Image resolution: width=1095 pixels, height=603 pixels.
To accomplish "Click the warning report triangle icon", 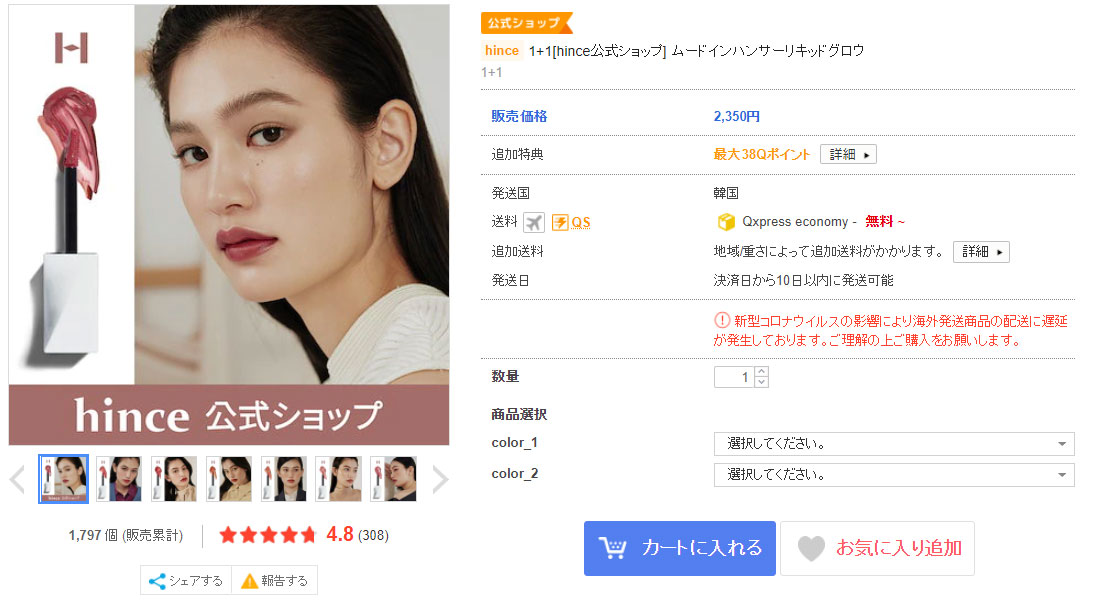I will click(249, 581).
